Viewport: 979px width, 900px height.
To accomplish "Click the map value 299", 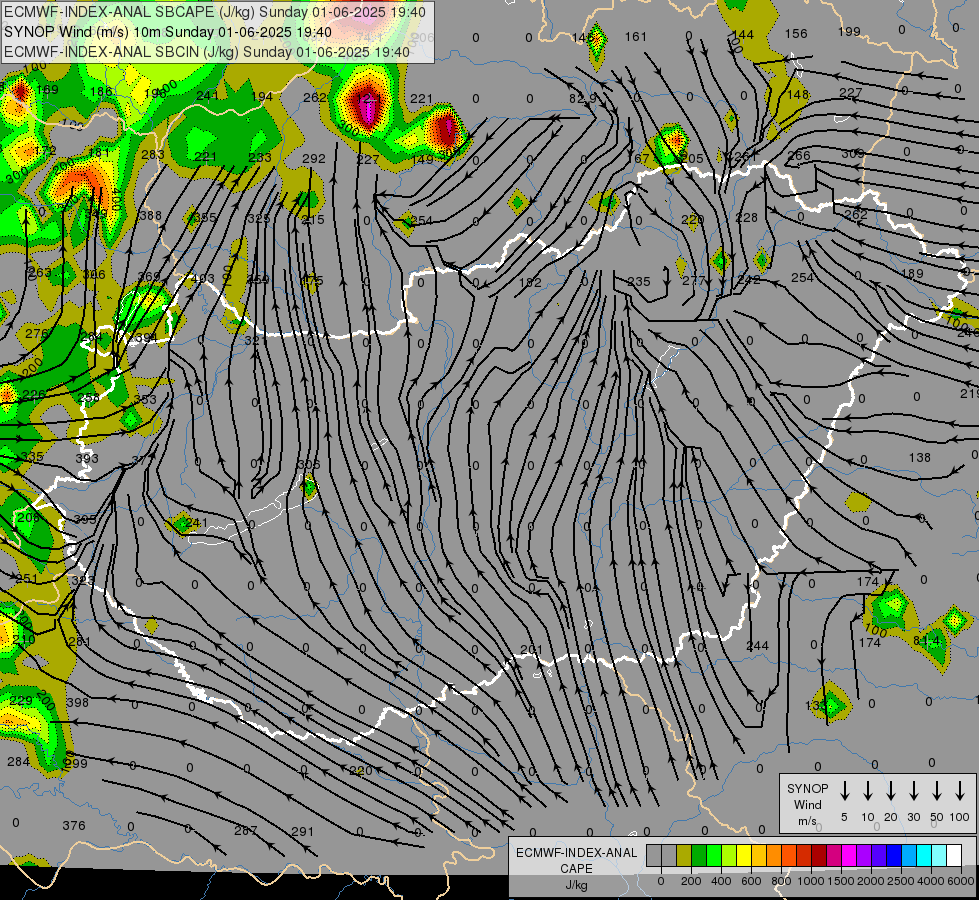I will [x=76, y=763].
